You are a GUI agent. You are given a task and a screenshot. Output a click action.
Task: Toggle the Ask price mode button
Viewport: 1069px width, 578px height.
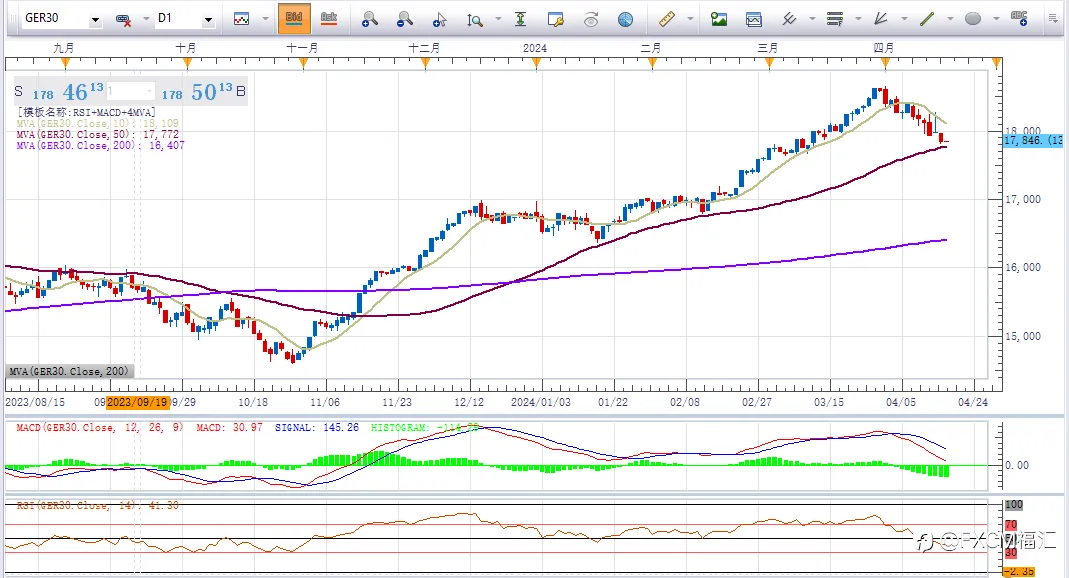[329, 18]
